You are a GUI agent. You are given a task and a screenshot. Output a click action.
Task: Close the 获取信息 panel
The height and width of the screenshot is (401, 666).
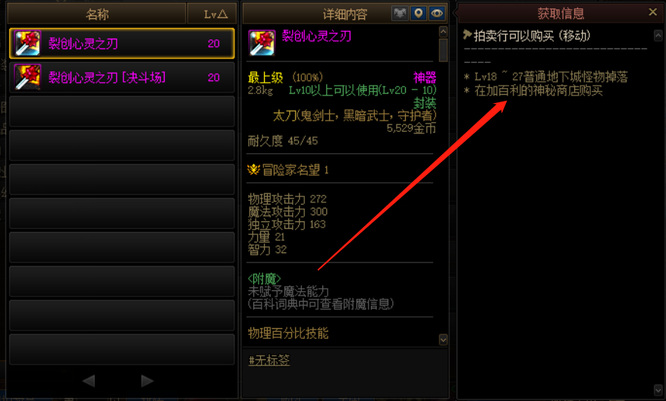tap(653, 12)
